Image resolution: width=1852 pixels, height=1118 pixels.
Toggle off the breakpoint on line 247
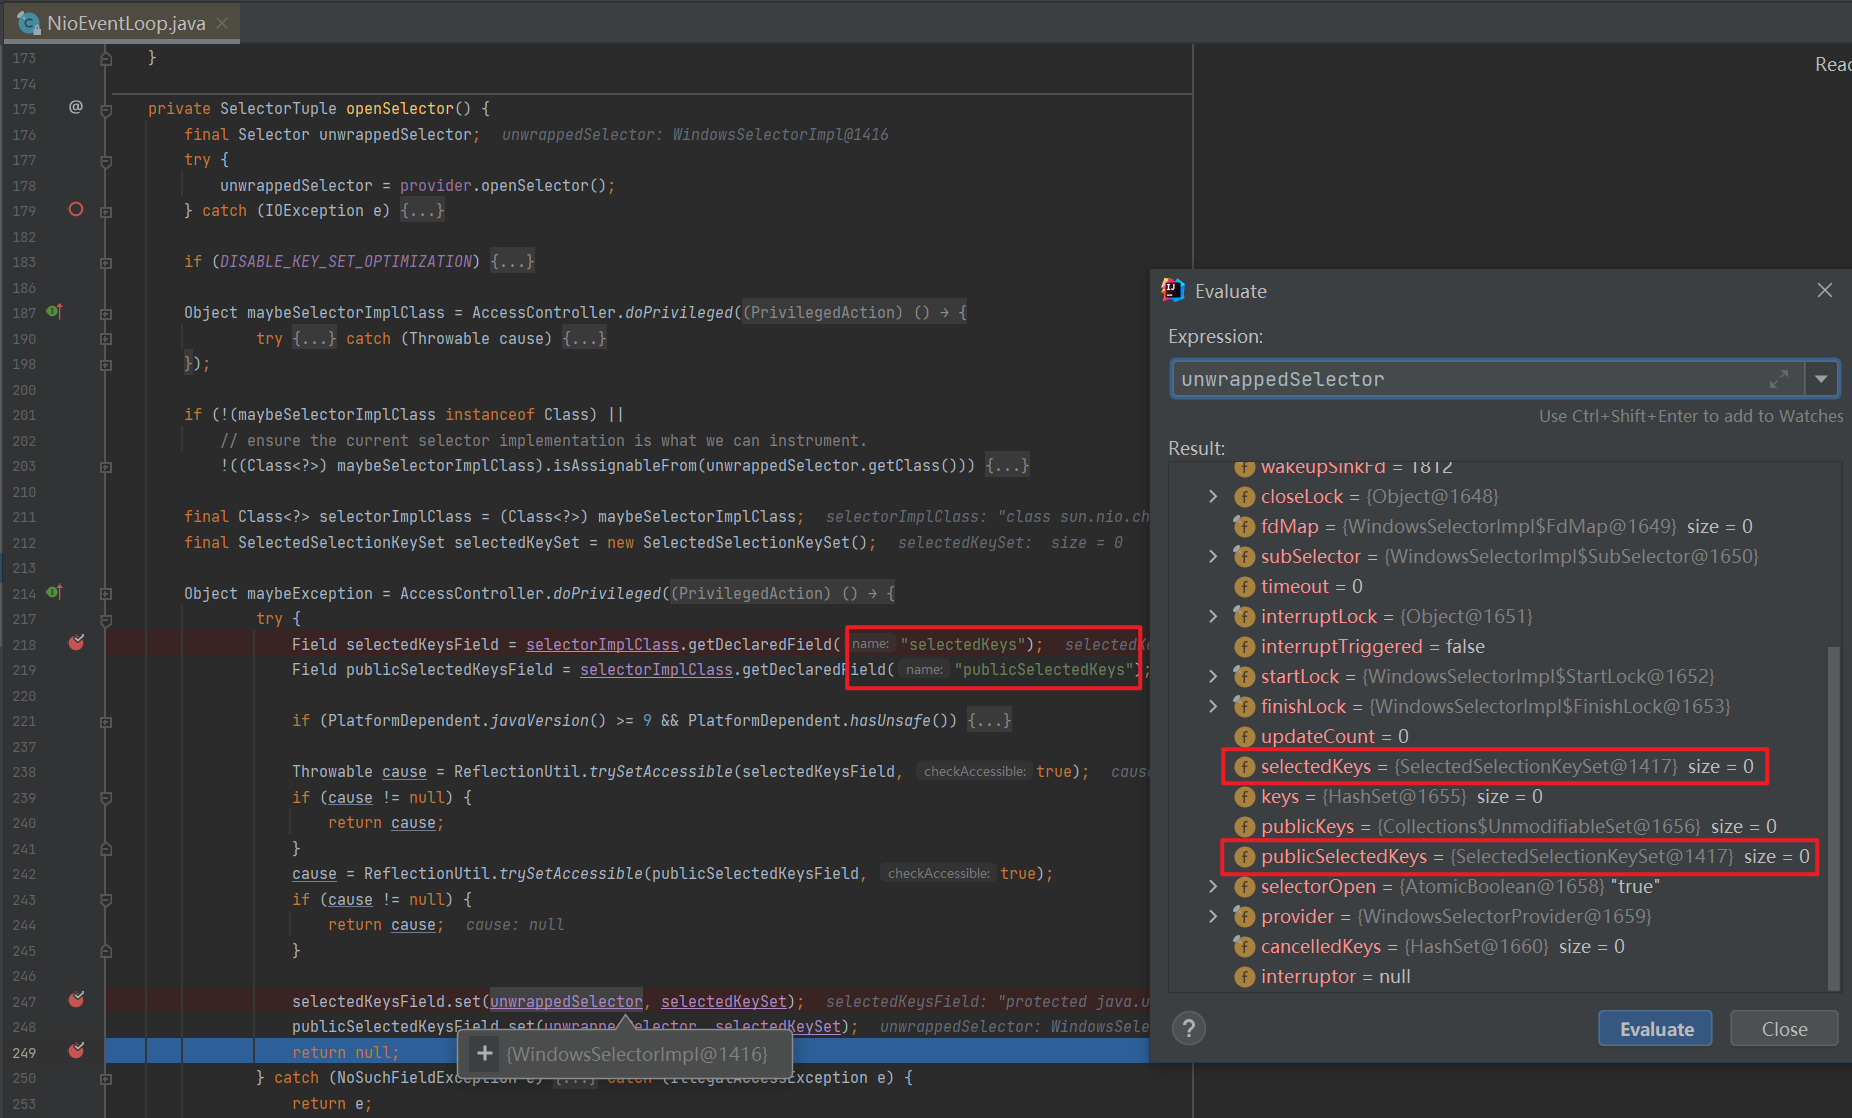(x=76, y=1000)
